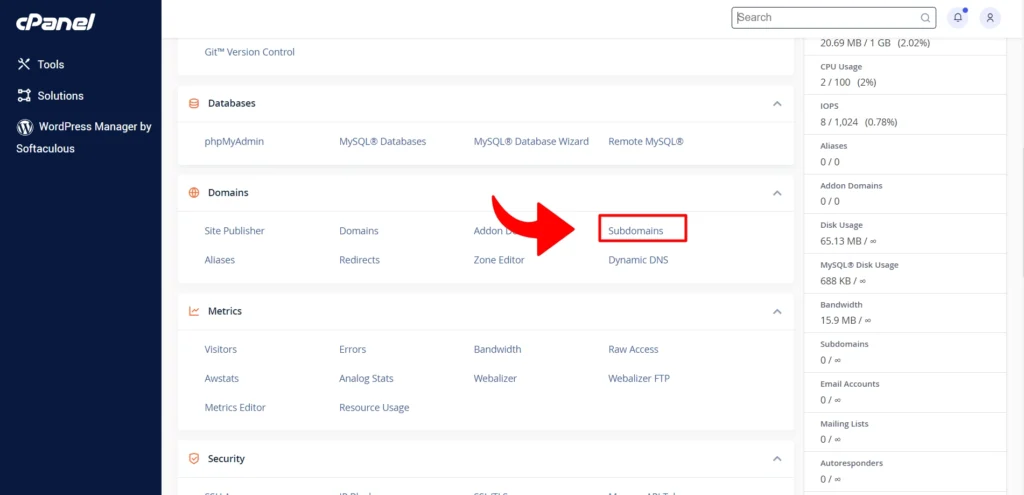Image resolution: width=1024 pixels, height=495 pixels.
Task: Open the Domains link
Action: 359,231
